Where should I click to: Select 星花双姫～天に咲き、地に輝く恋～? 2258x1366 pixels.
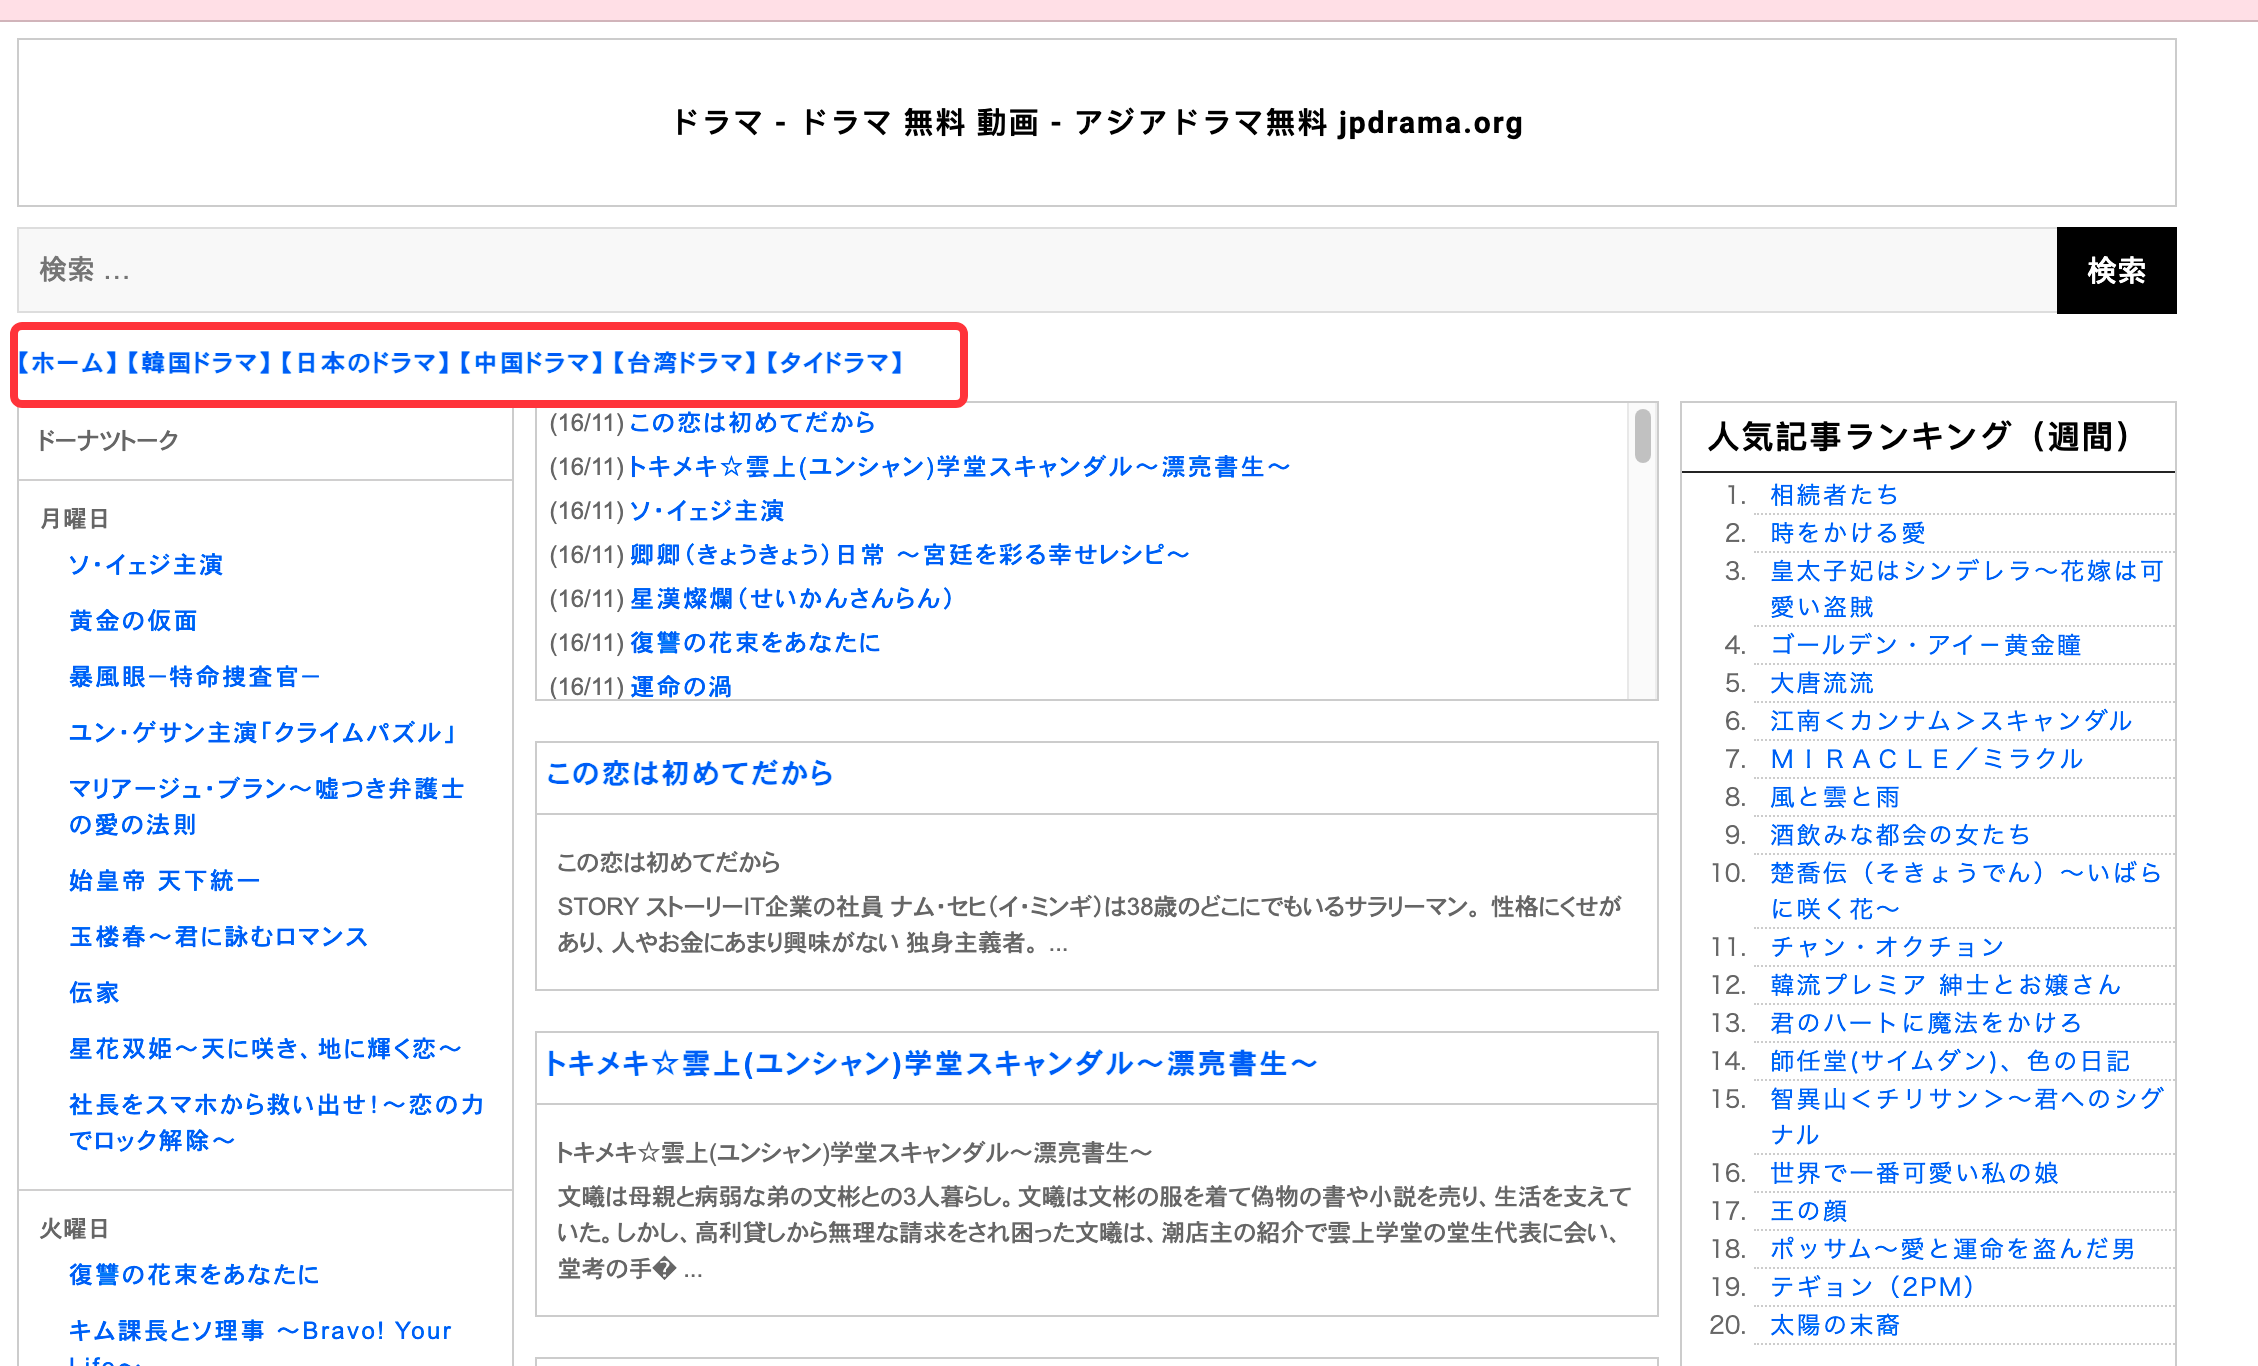[265, 1049]
